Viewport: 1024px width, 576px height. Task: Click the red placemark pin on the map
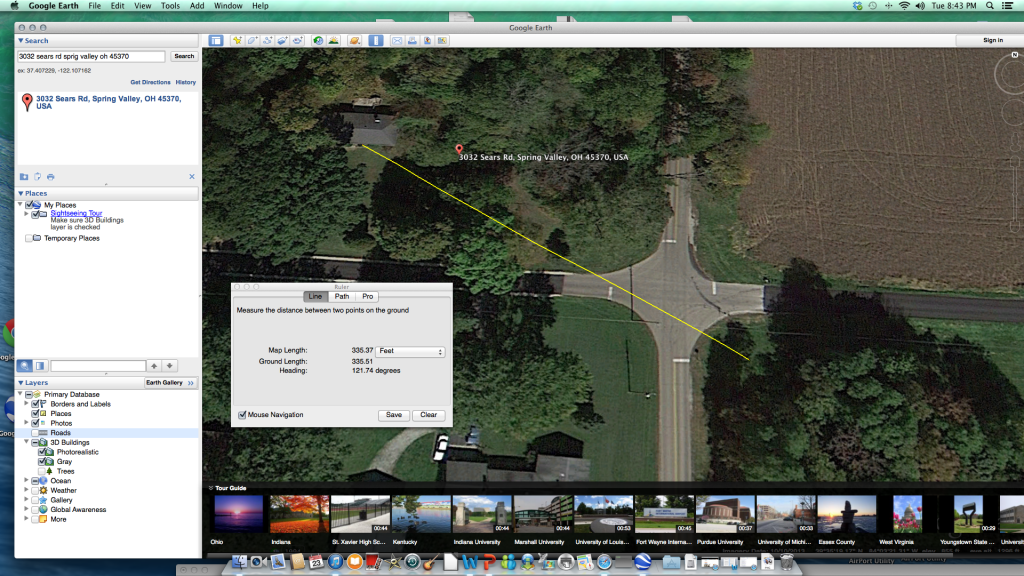pos(459,150)
